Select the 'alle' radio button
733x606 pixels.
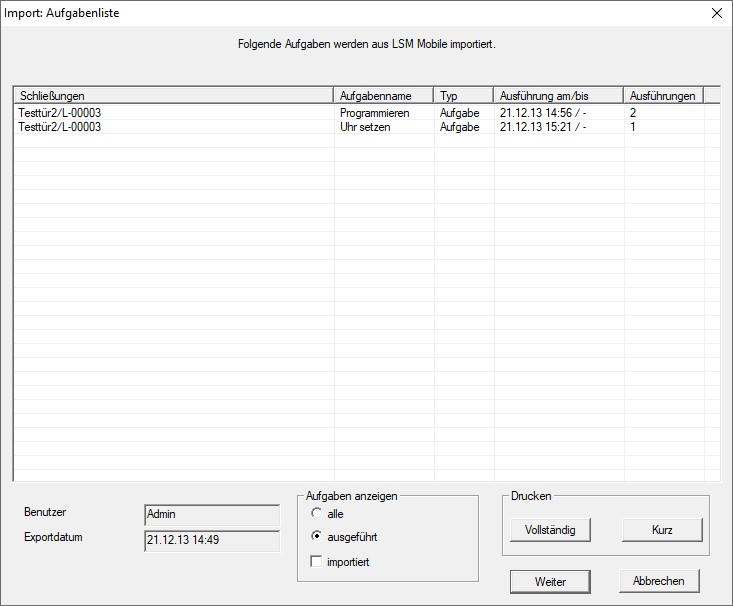tap(317, 514)
